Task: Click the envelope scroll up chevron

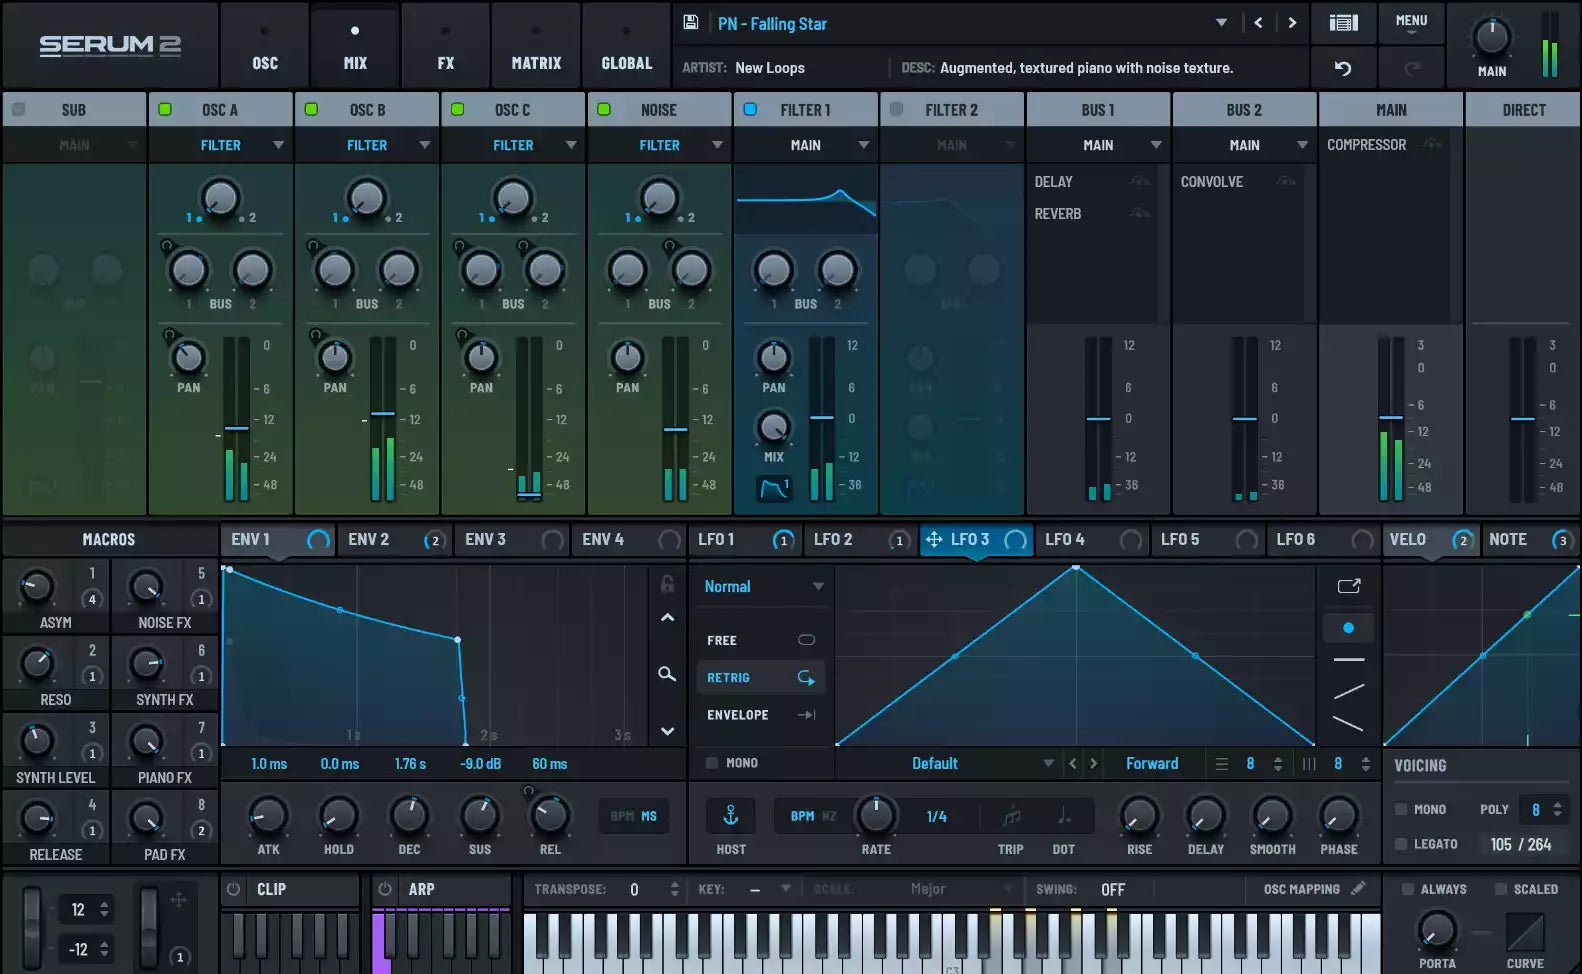Action: [667, 618]
